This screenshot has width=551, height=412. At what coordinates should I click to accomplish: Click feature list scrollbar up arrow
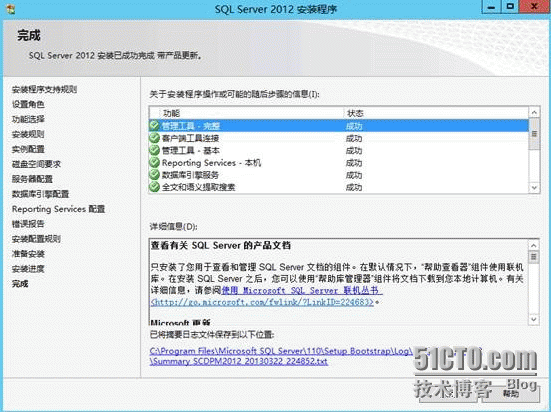coord(534,112)
